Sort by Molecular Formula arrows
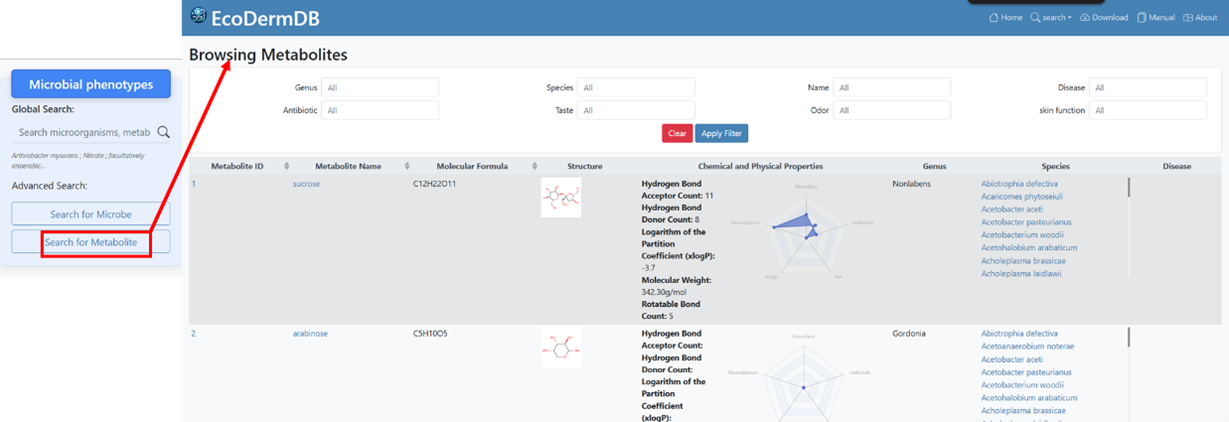The image size is (1229, 422). 535,166
